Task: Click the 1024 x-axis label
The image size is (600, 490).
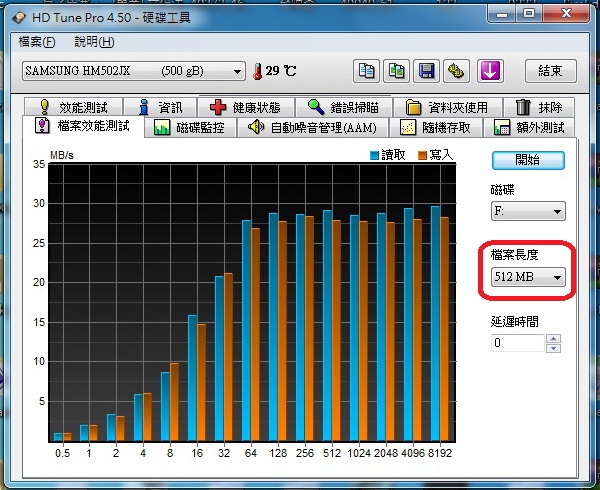Action: pyautogui.click(x=359, y=453)
